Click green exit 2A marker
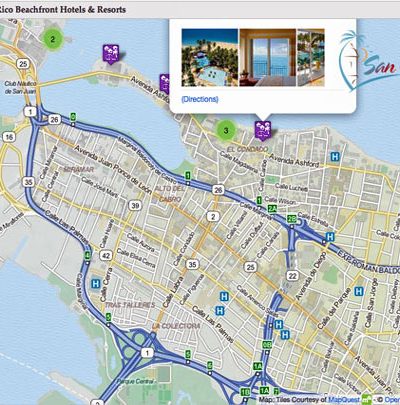This screenshot has height=405, width=400. tap(272, 209)
